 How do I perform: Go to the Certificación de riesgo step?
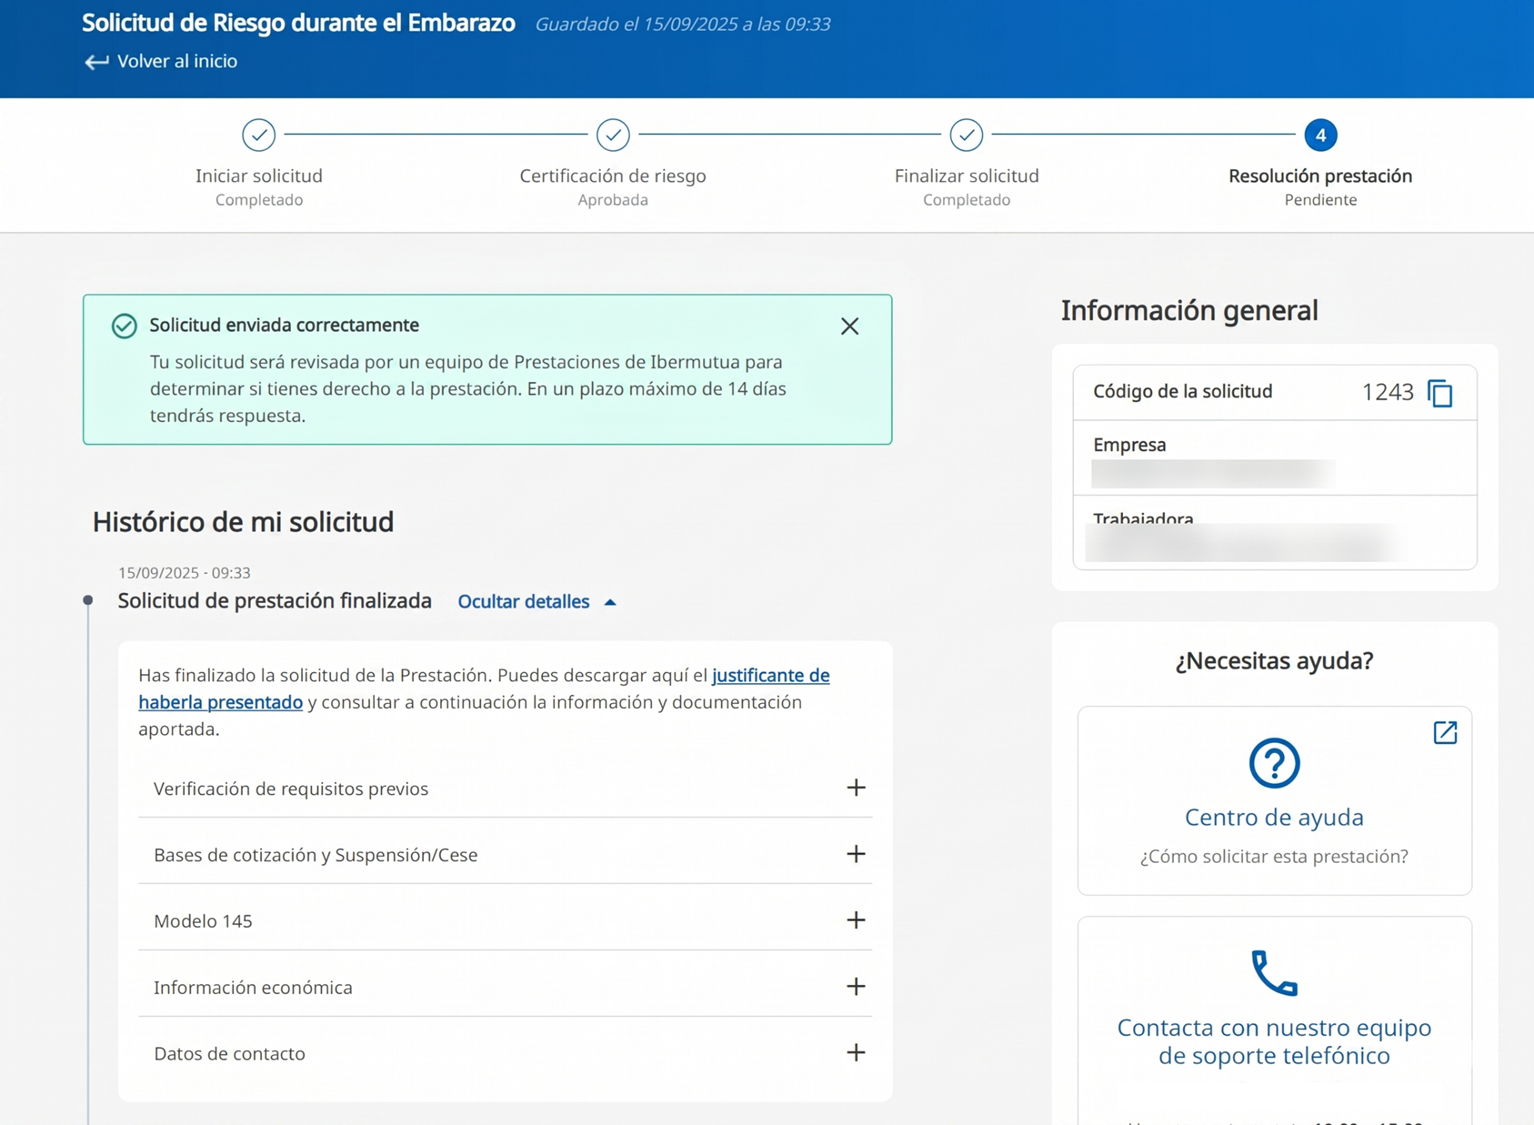(612, 135)
